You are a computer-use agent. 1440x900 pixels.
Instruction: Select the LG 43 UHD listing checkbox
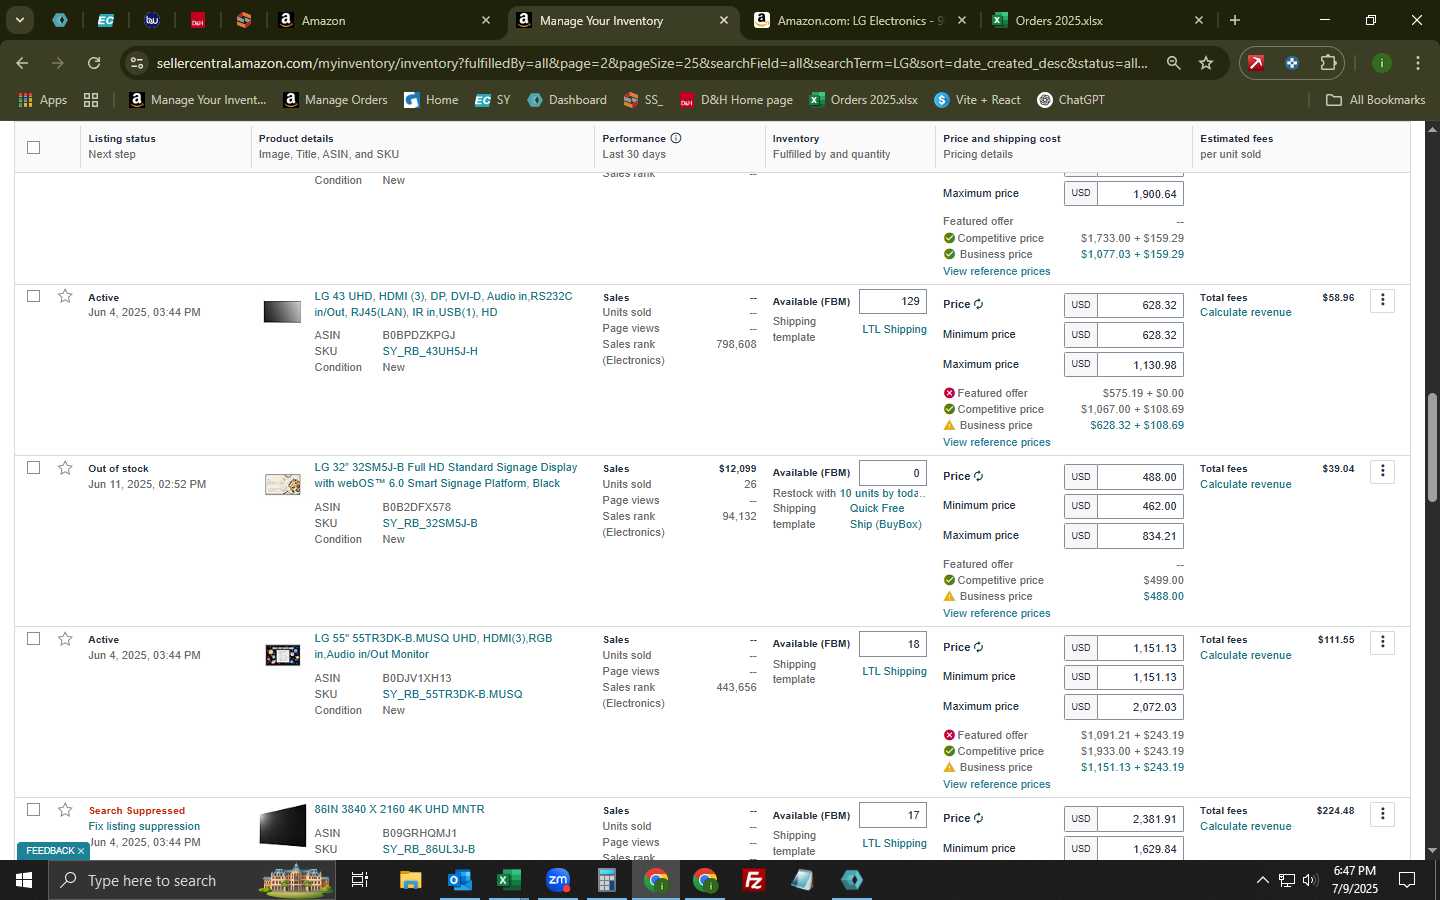(33, 296)
